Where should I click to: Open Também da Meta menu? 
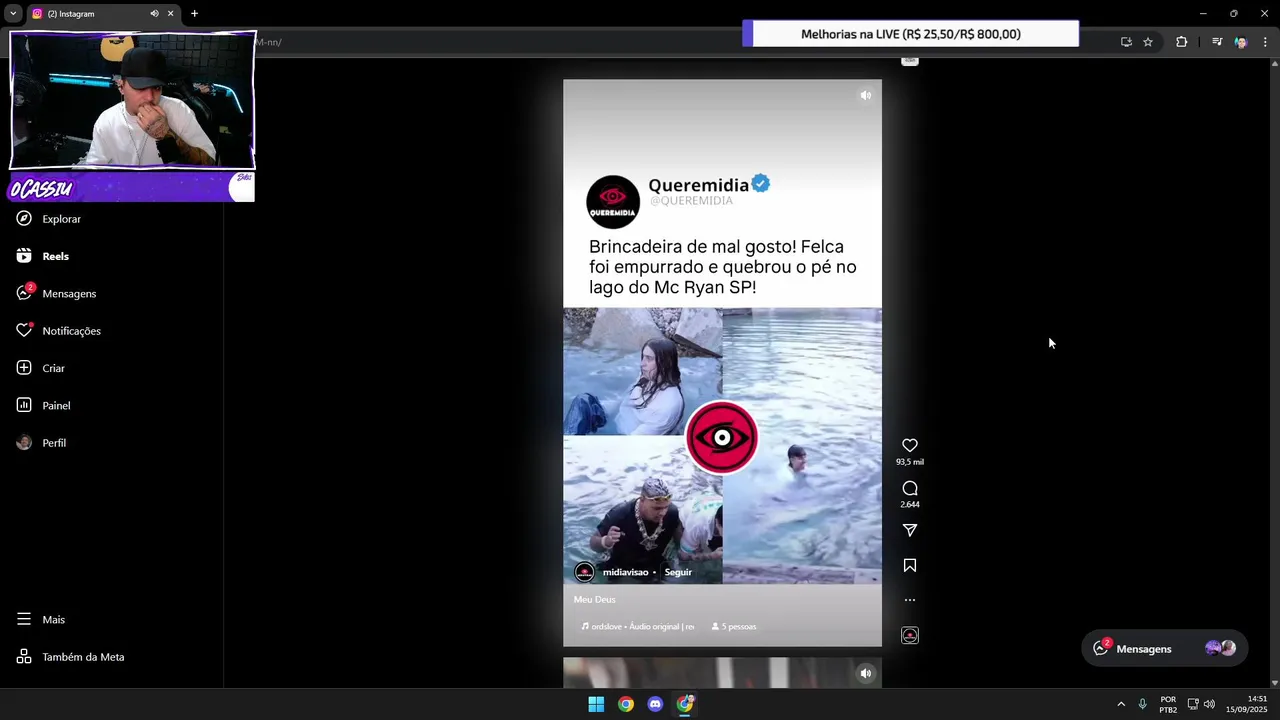coord(70,657)
